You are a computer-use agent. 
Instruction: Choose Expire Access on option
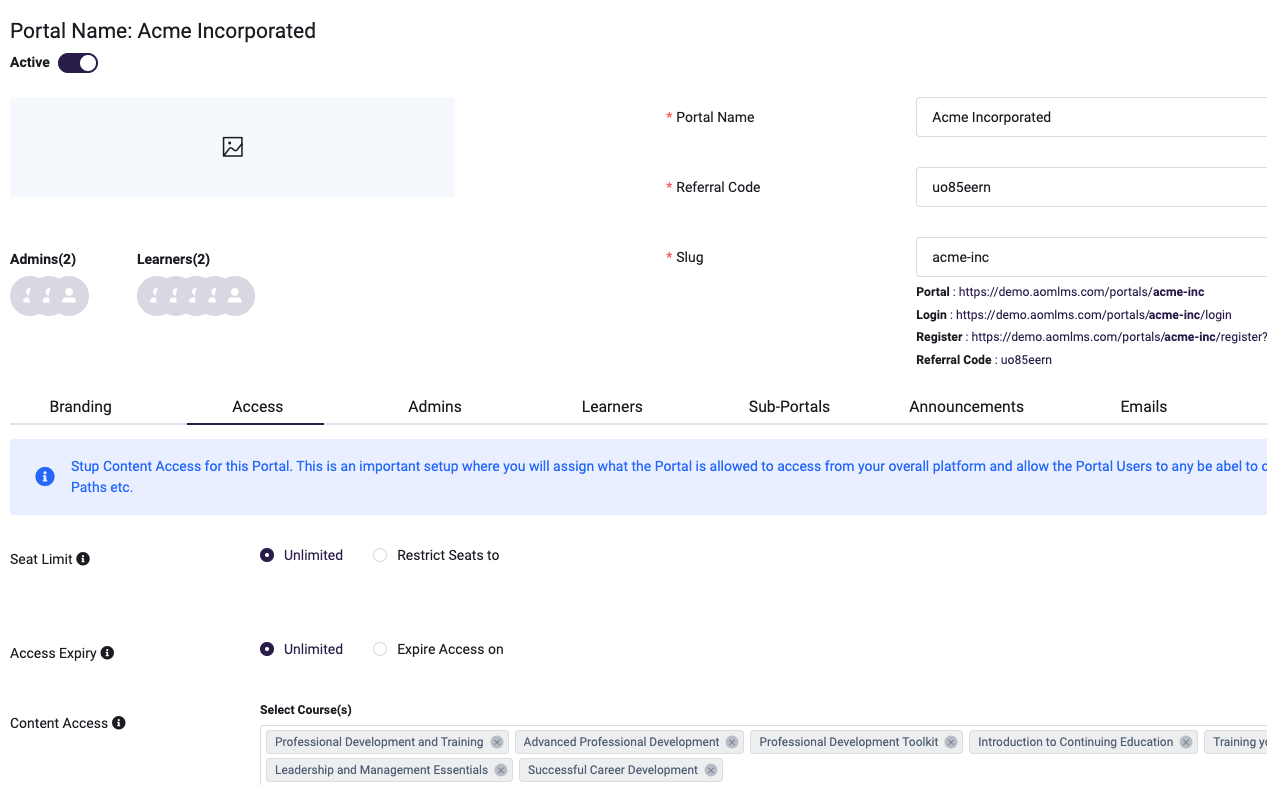[380, 649]
